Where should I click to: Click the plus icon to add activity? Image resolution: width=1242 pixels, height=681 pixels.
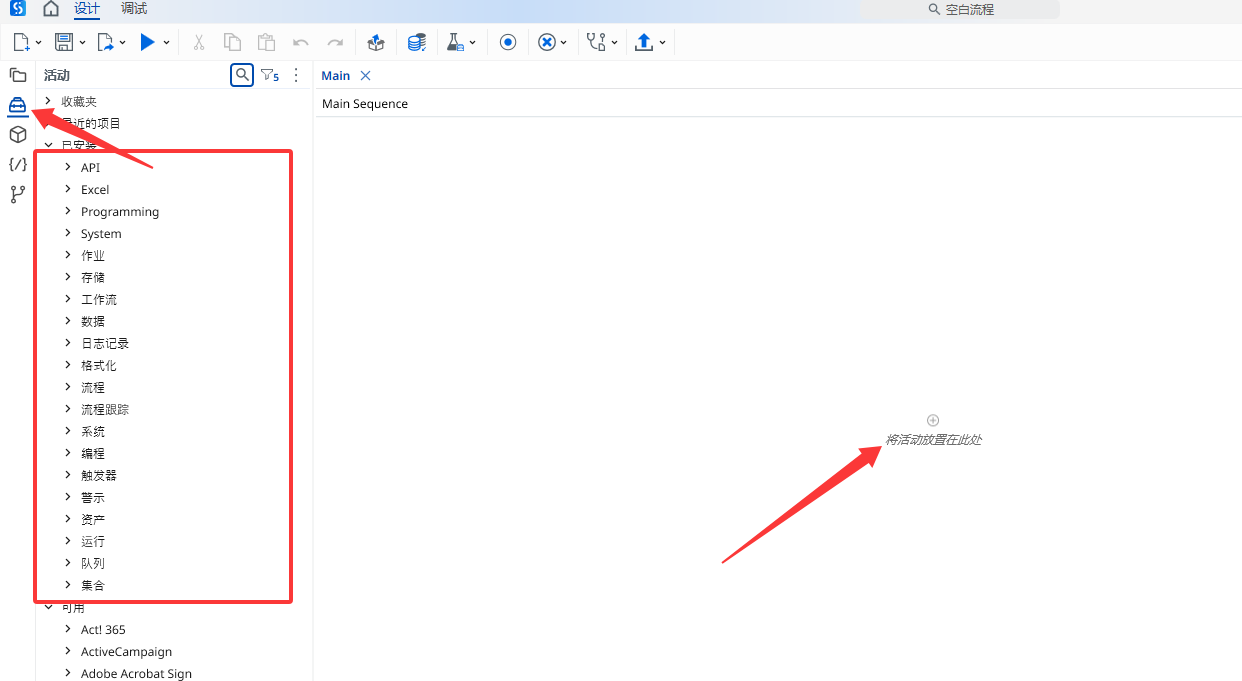tap(933, 420)
